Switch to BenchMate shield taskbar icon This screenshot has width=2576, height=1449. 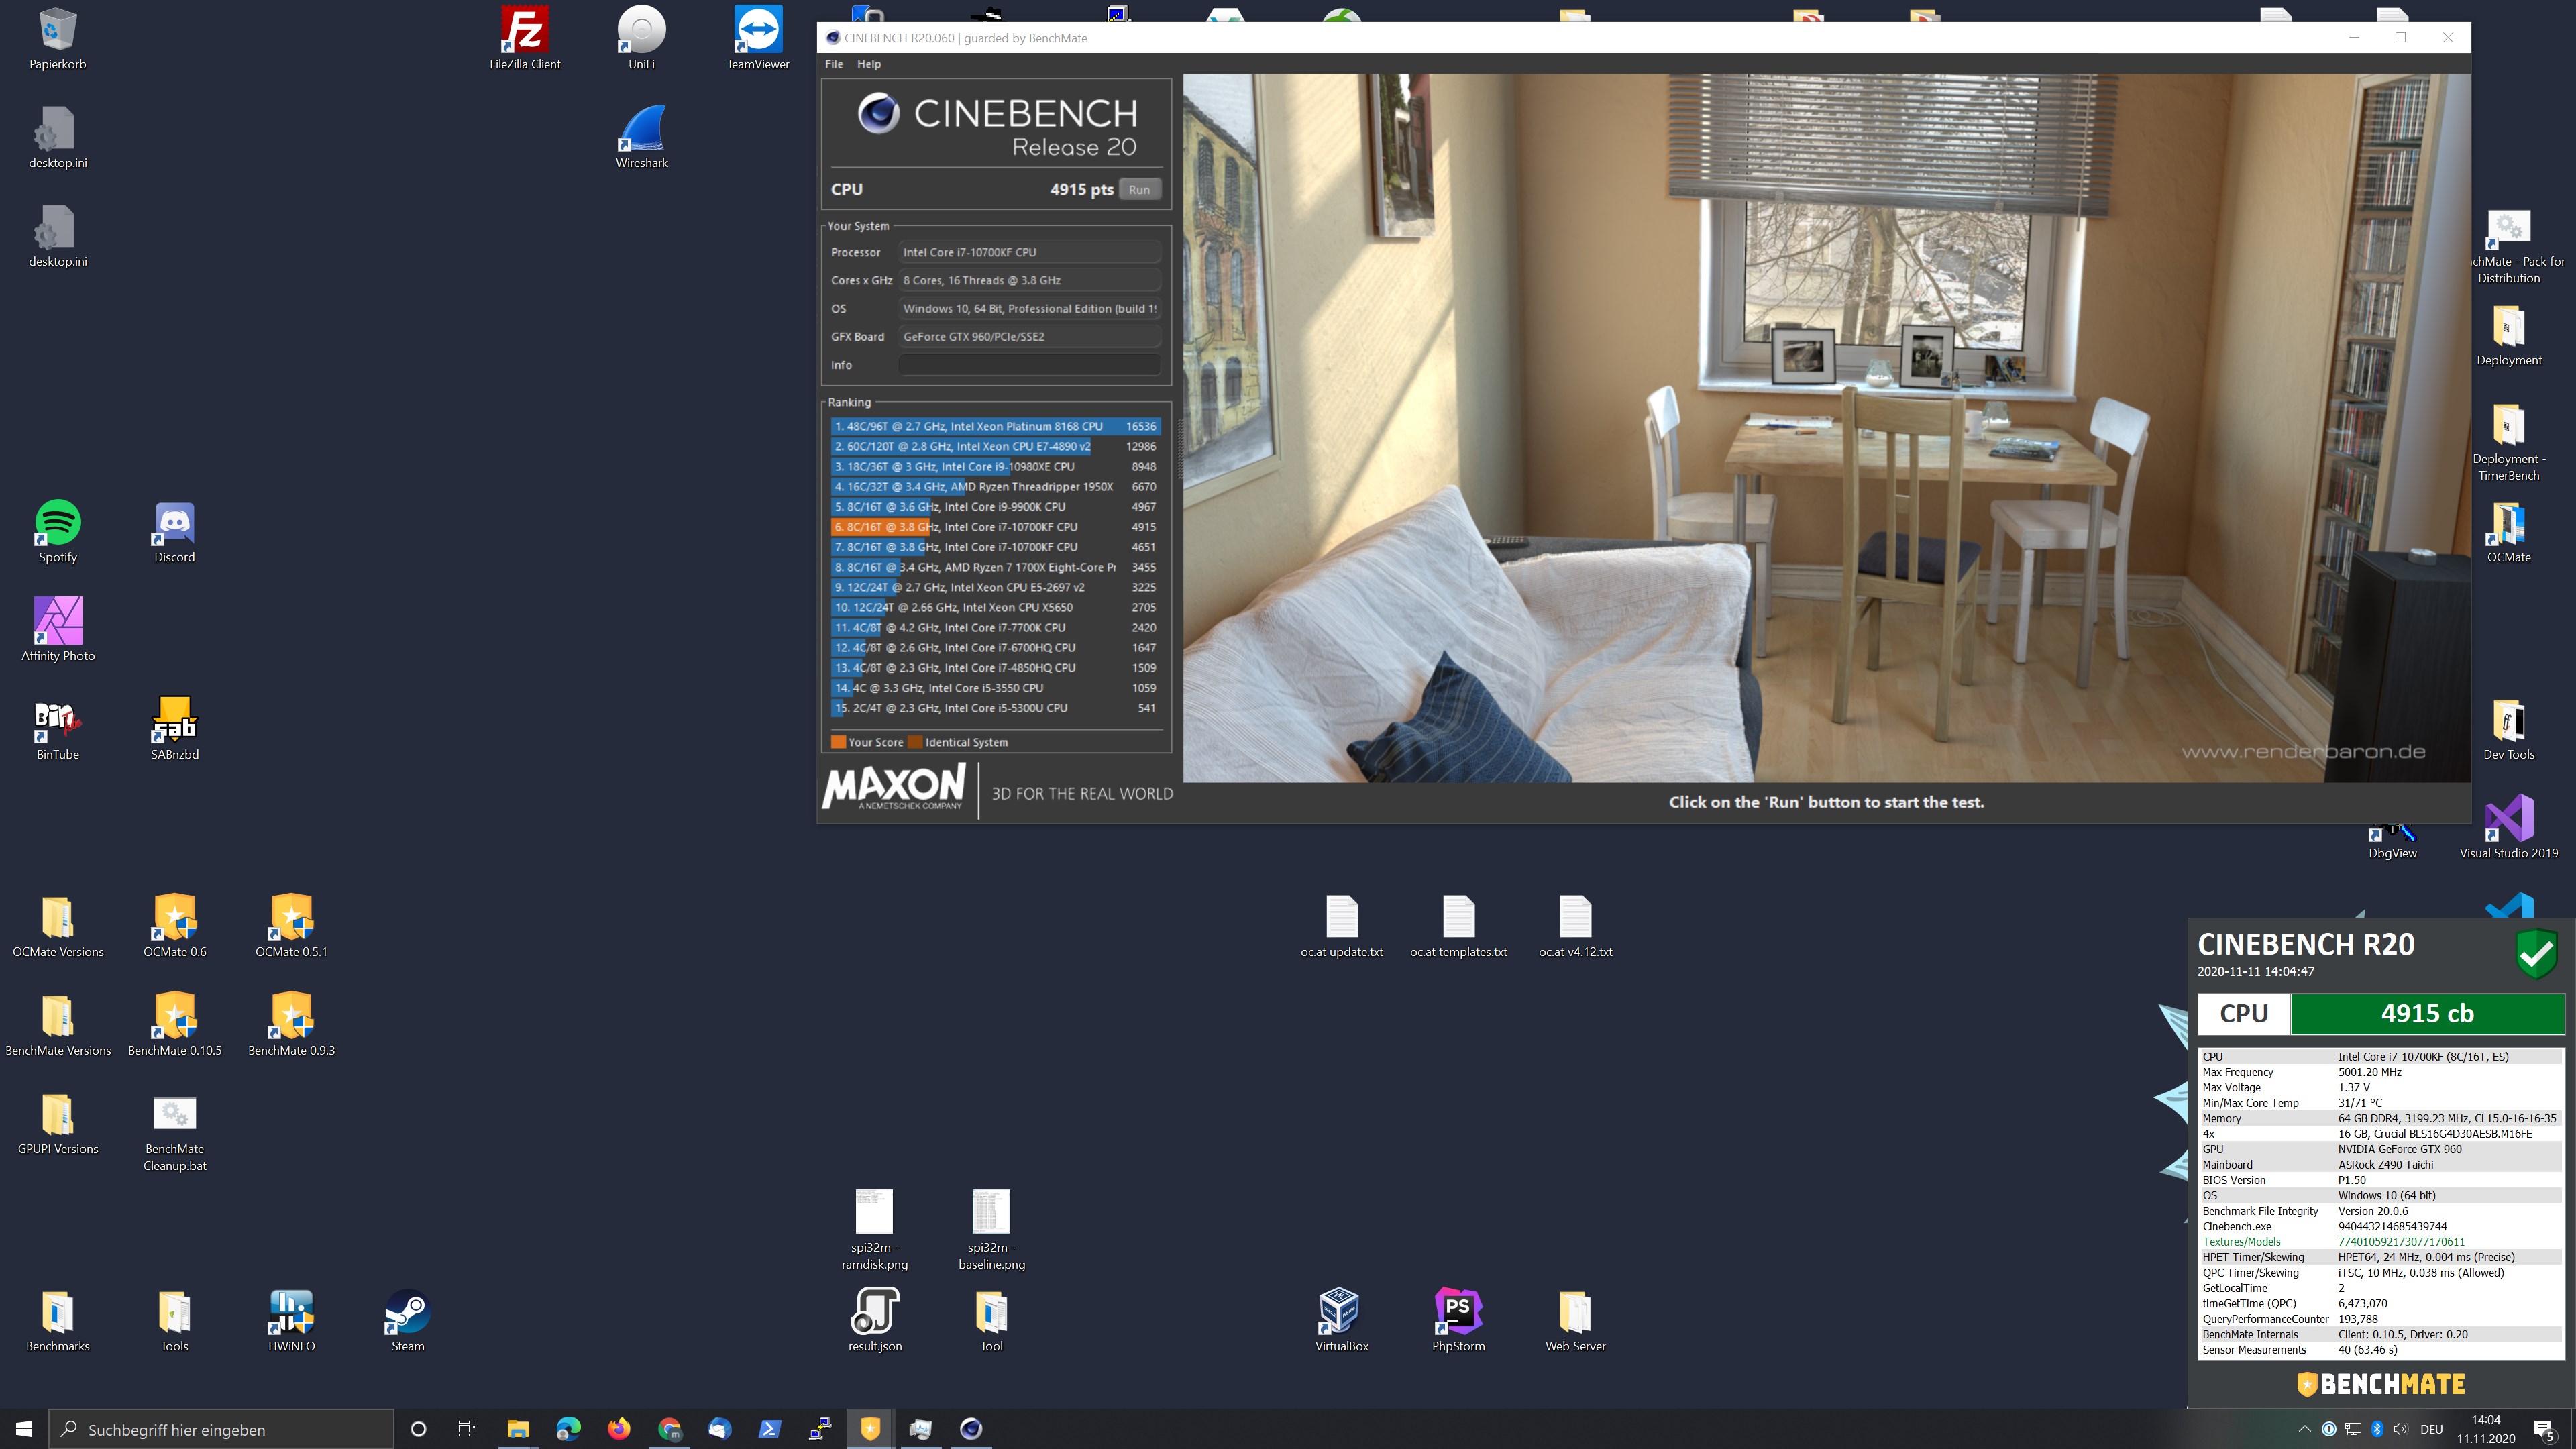click(870, 1429)
